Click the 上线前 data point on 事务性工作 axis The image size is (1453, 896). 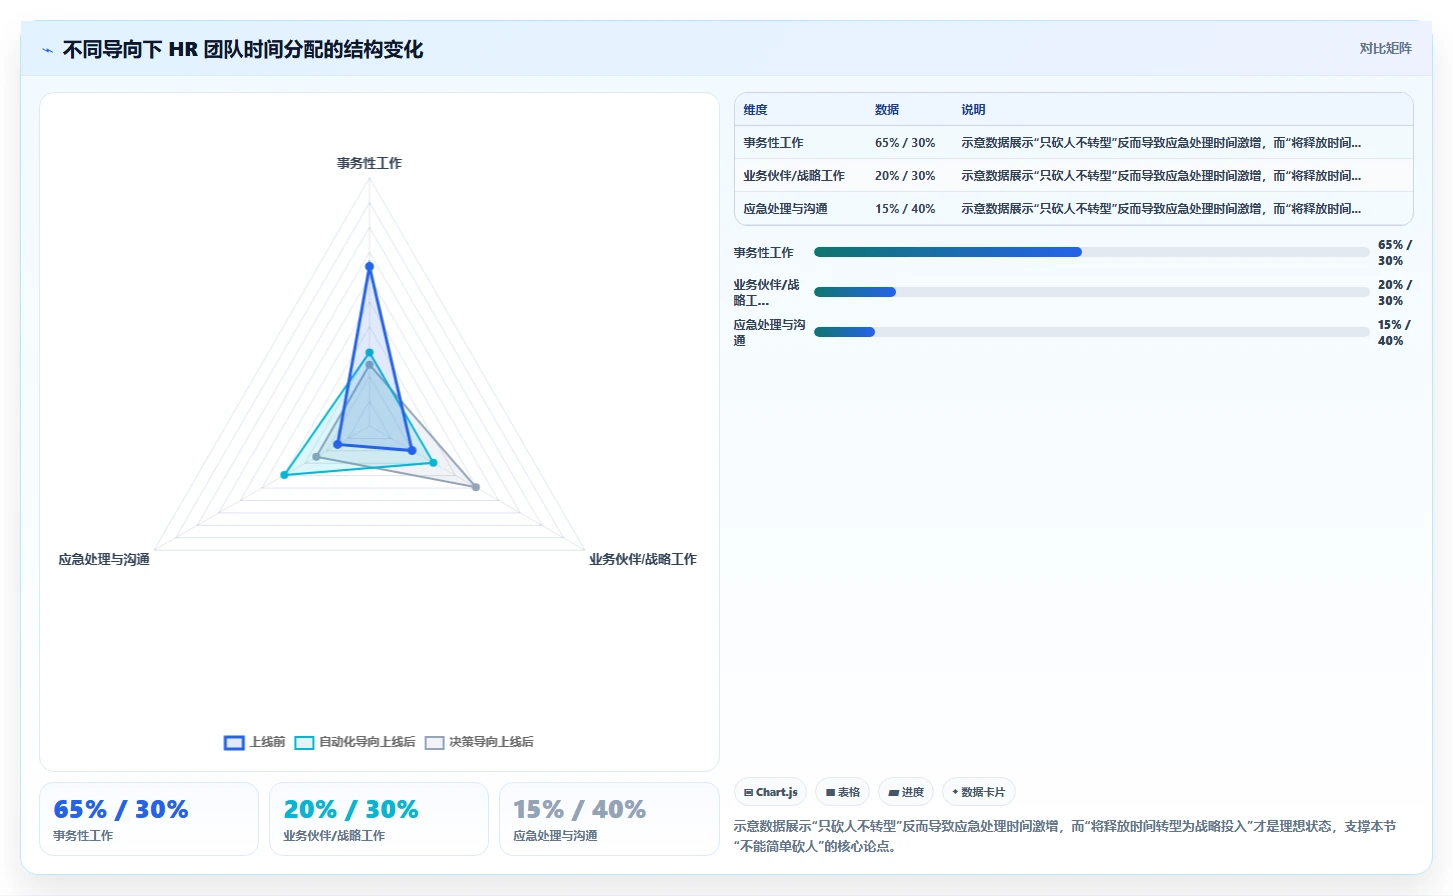tap(369, 266)
